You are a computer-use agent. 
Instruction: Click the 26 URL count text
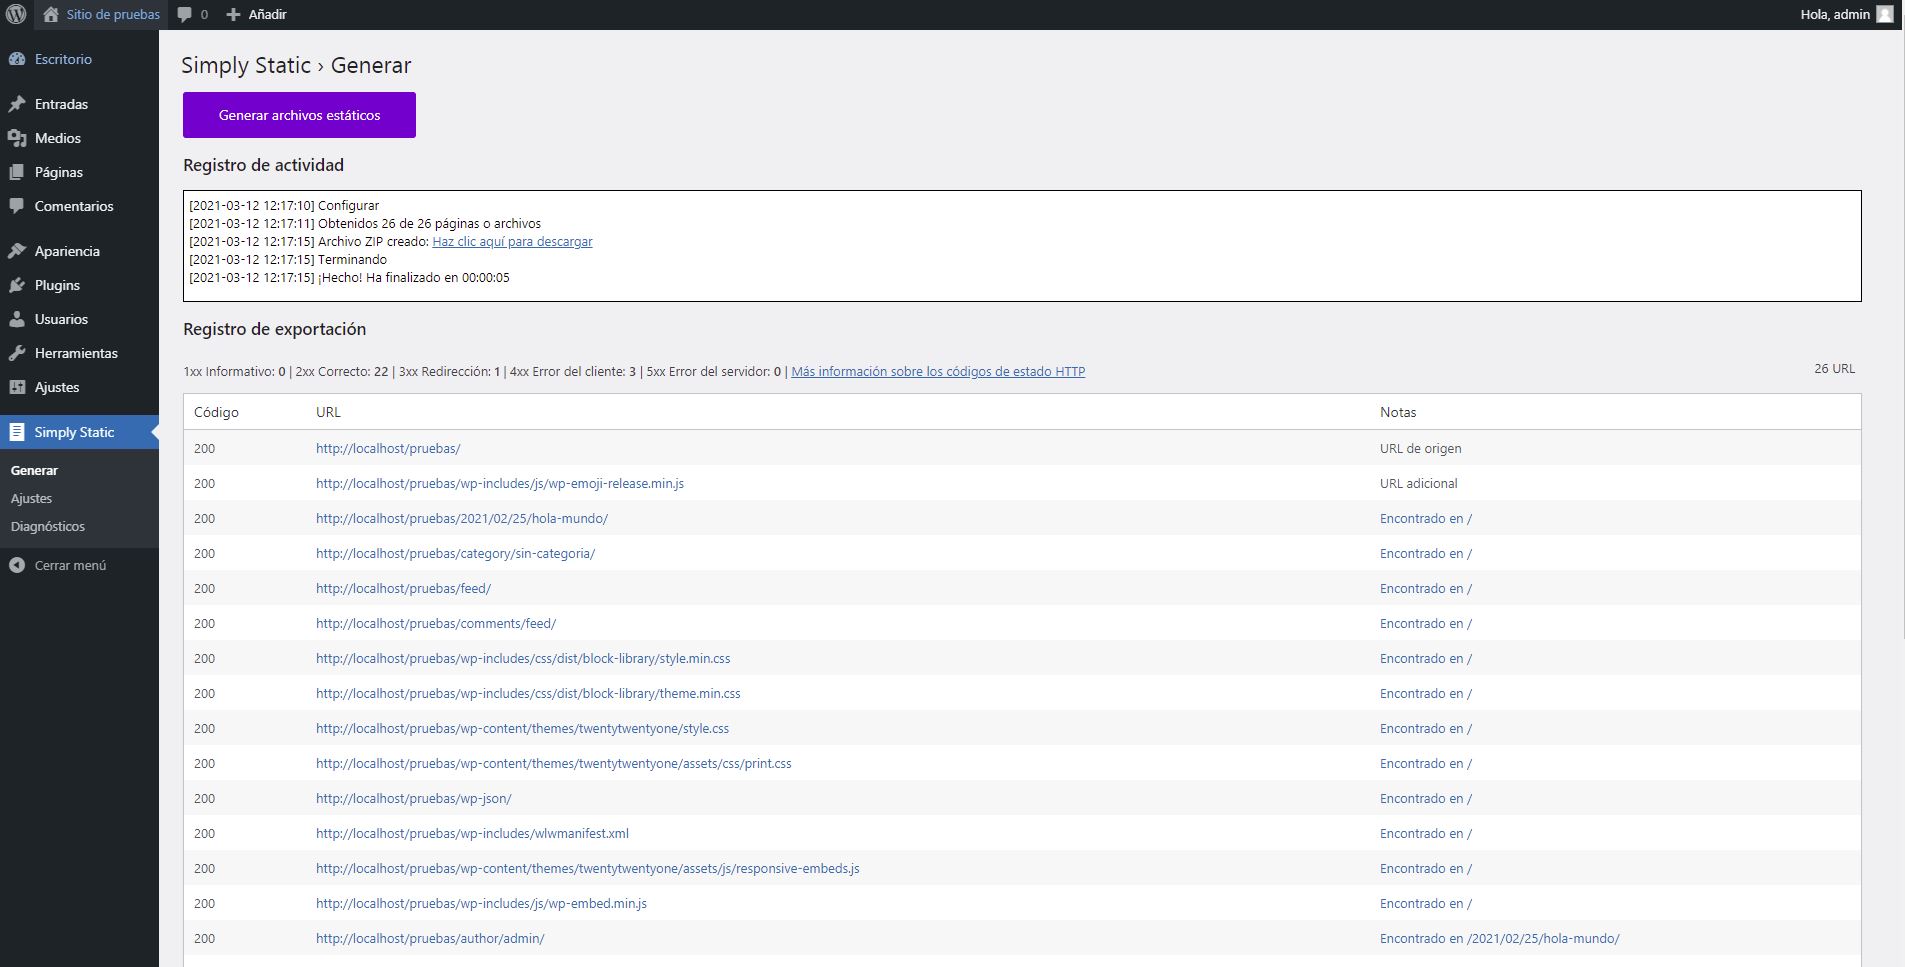coord(1834,368)
